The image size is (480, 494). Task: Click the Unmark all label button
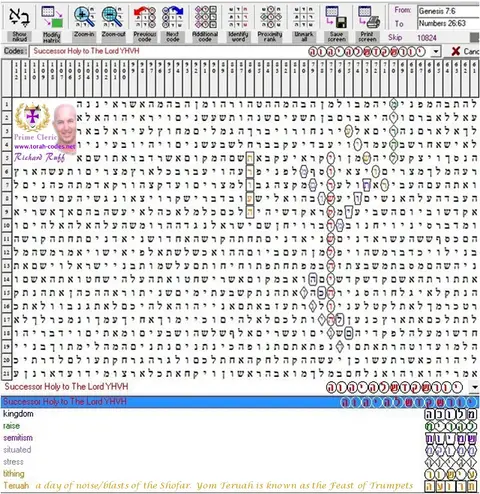click(x=303, y=37)
